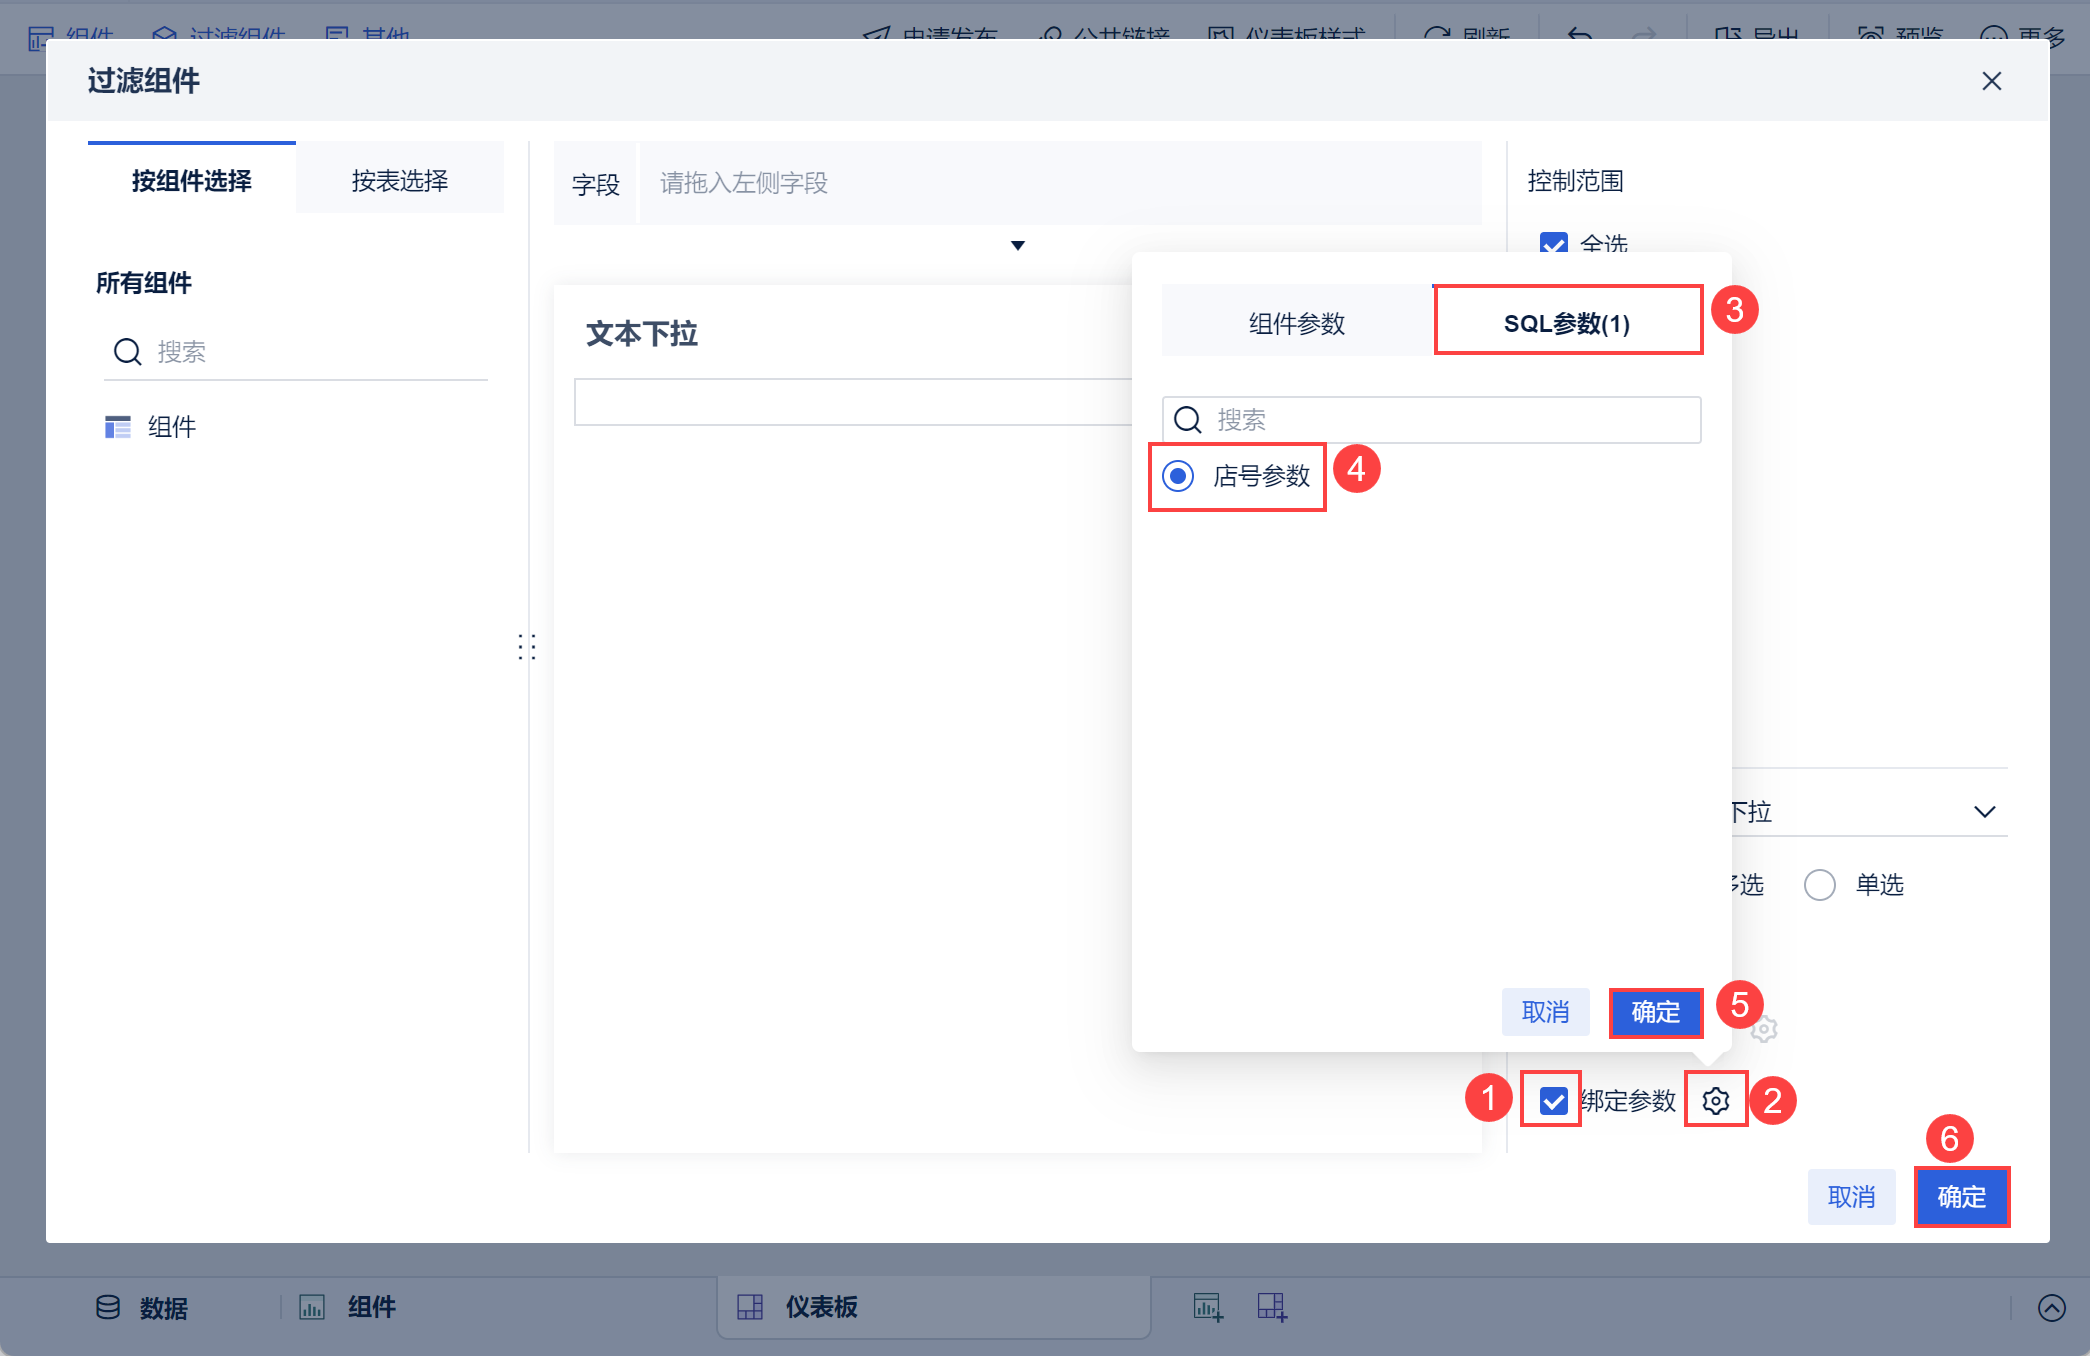Screen dimensions: 2090x1356
Task: Open the 文本下拉 selection box
Action: pyautogui.click(x=853, y=402)
